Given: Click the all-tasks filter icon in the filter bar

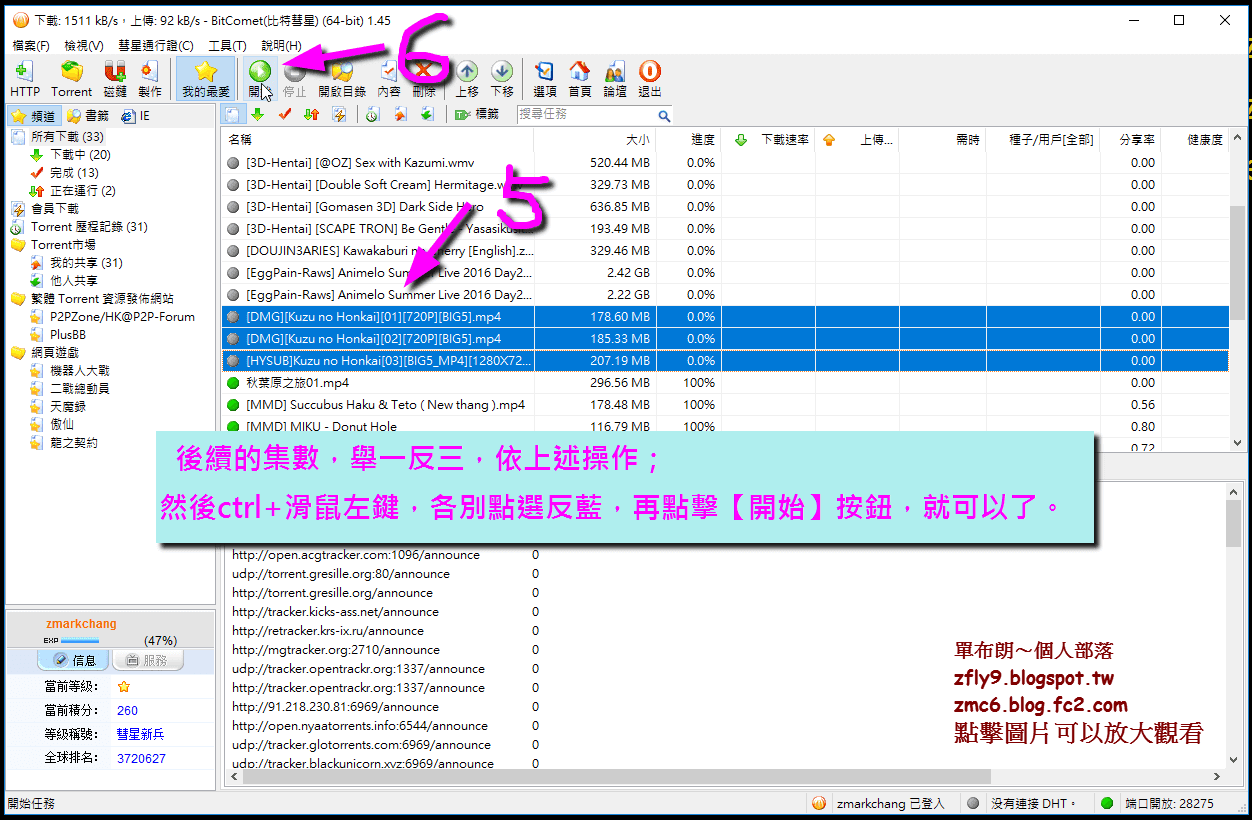Looking at the screenshot, I should [x=232, y=114].
